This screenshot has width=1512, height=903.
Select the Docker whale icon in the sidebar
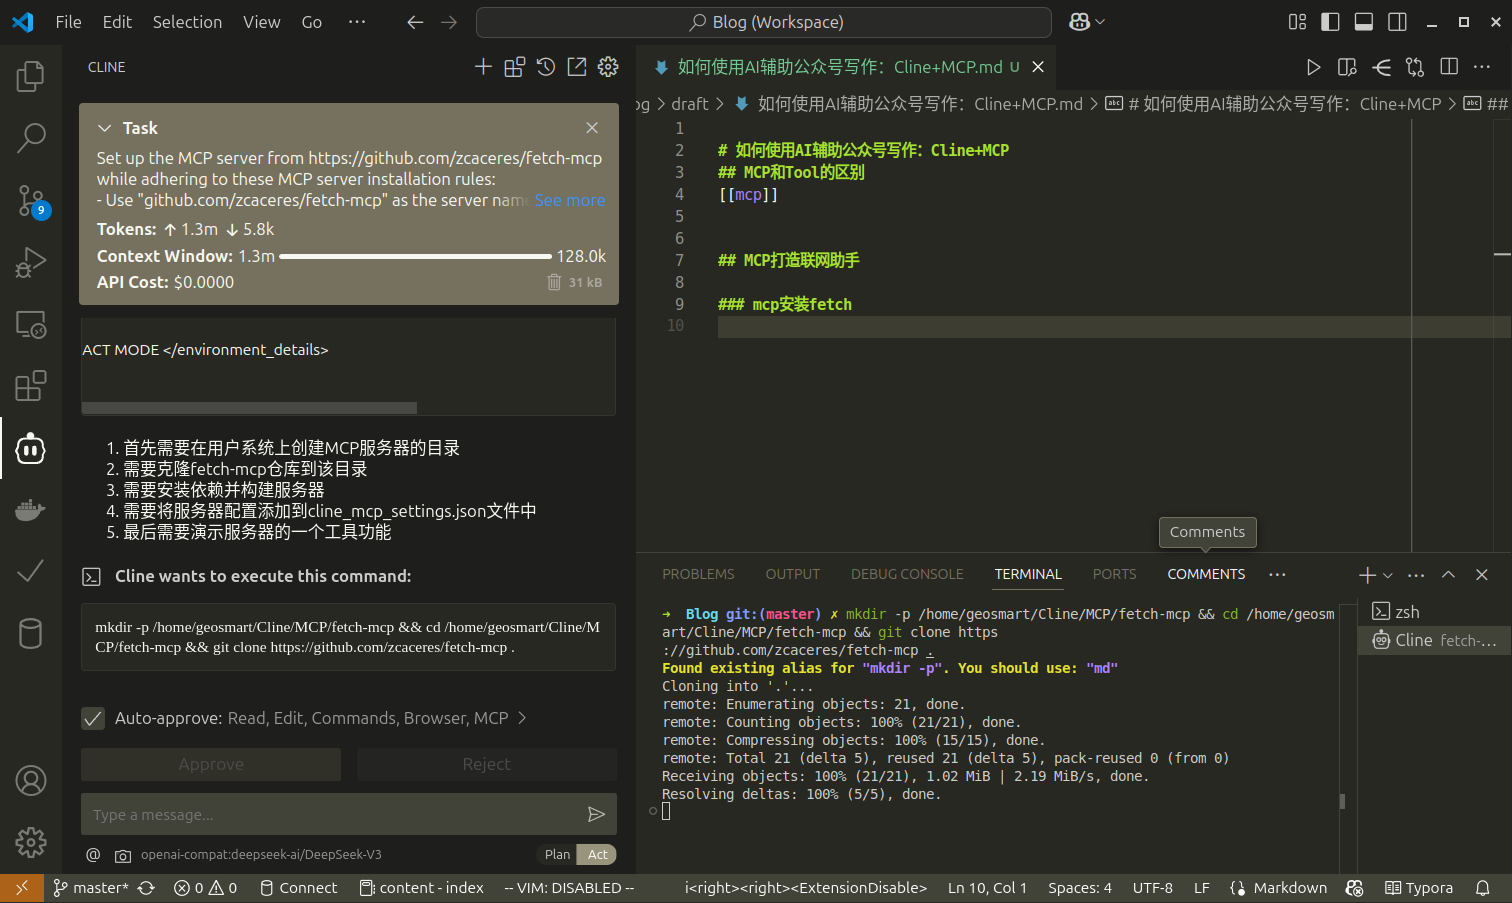pos(30,510)
